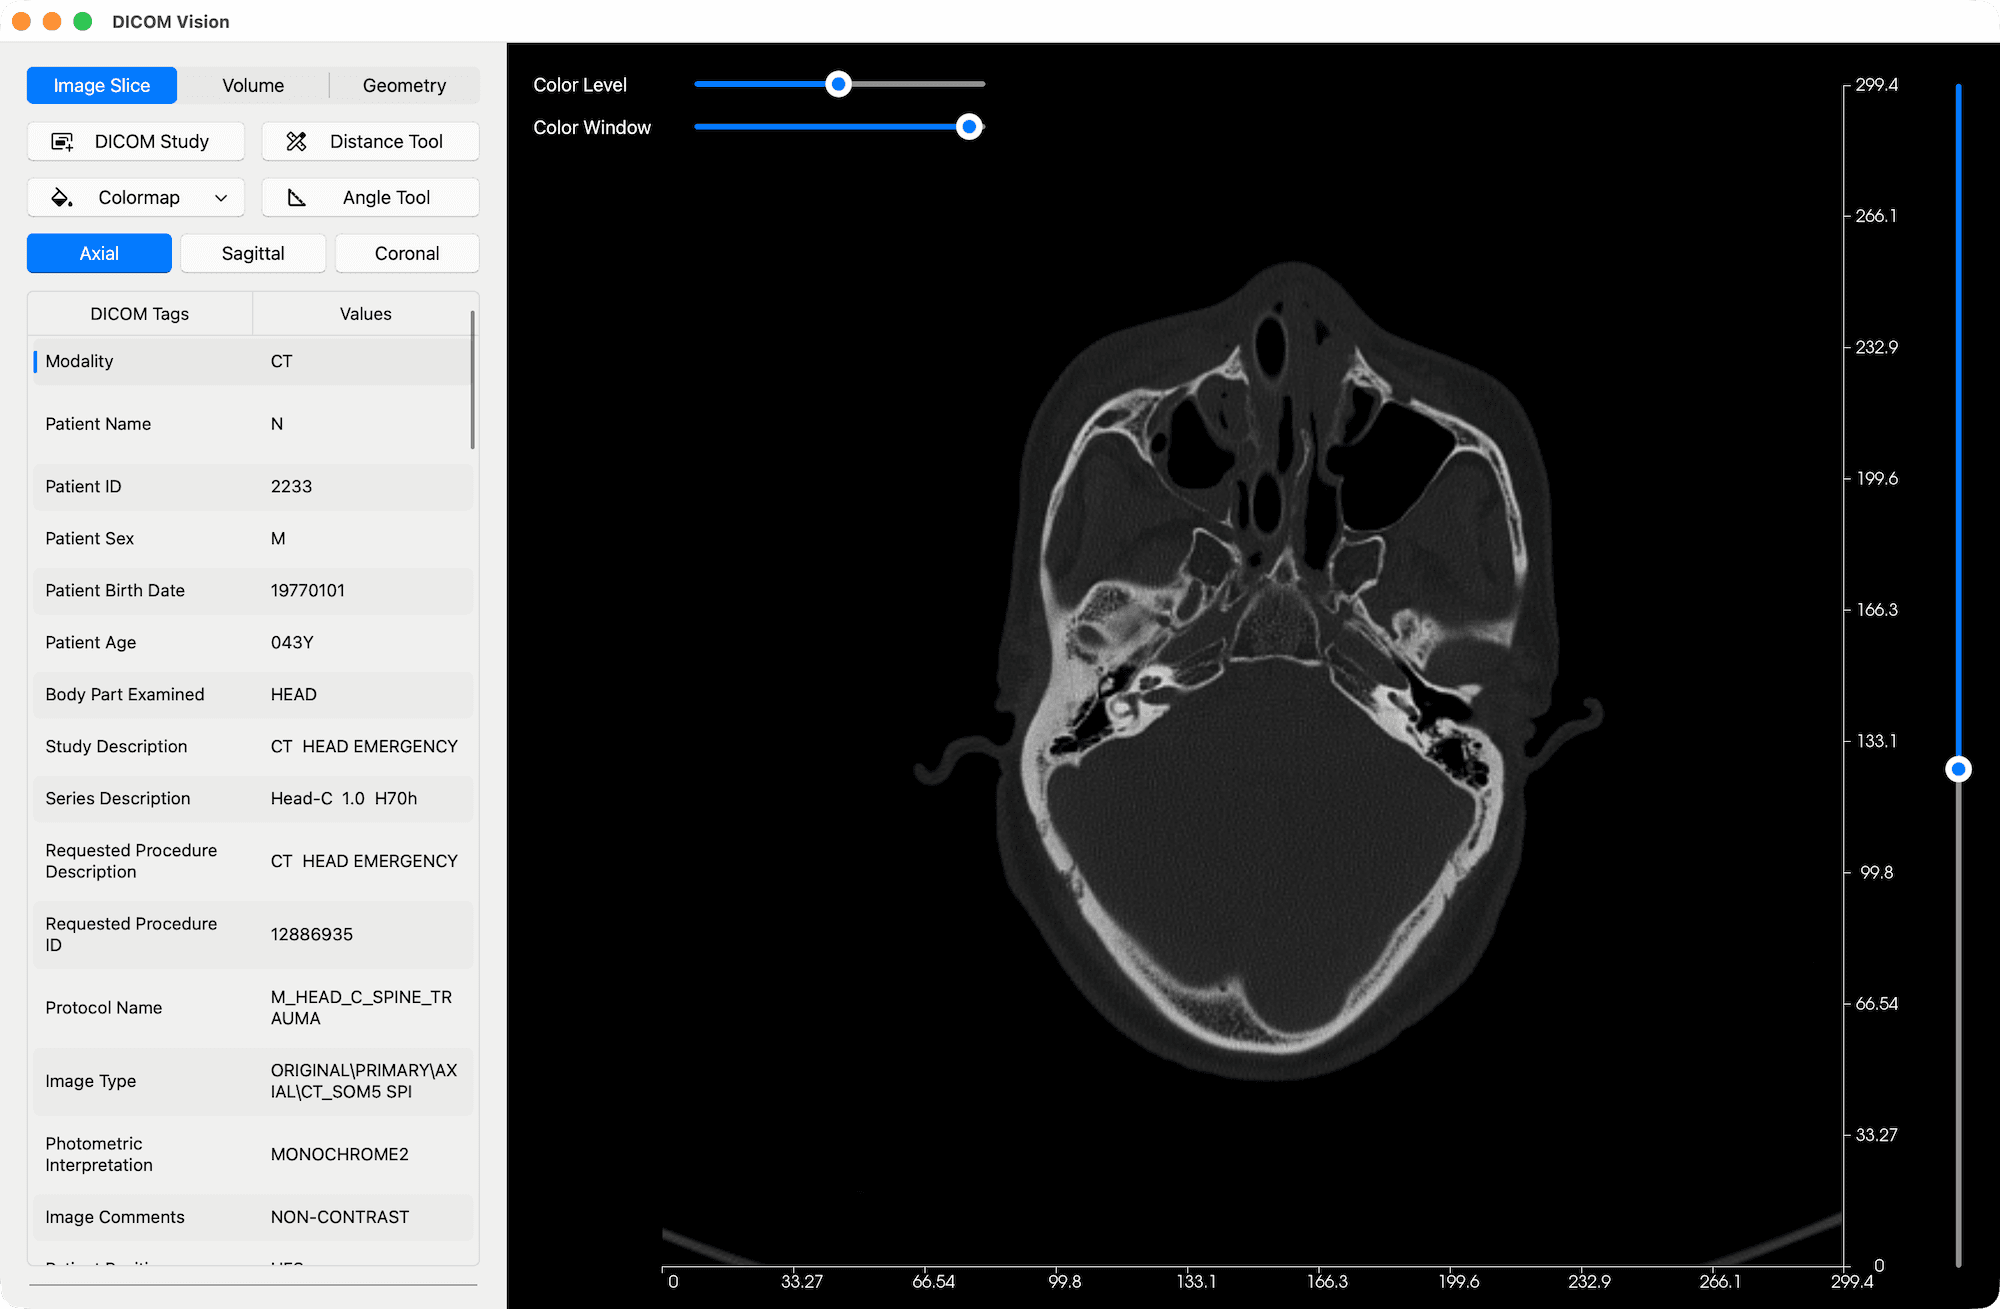
Task: Click the Color Window slider handle
Action: click(x=968, y=127)
